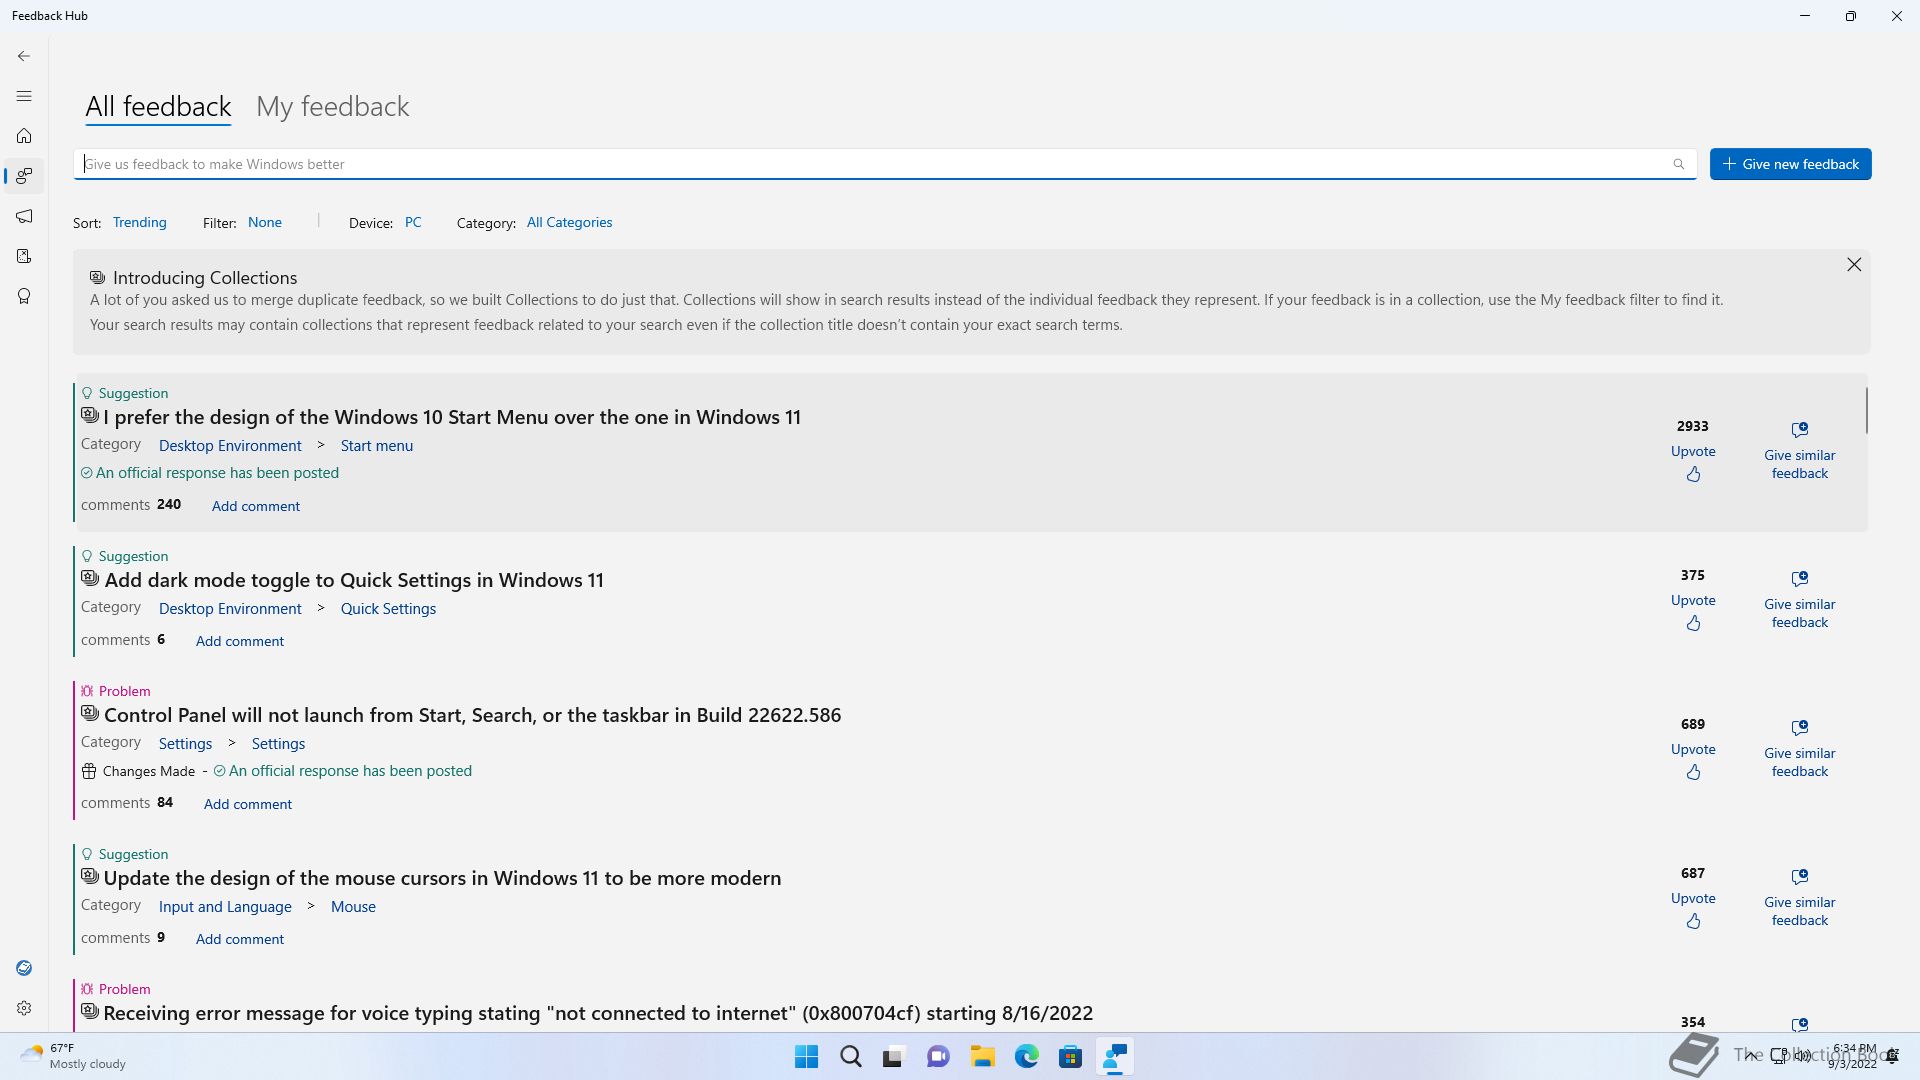Open File Explorer from taskbar
Screen dimensions: 1920x1080
(983, 1057)
